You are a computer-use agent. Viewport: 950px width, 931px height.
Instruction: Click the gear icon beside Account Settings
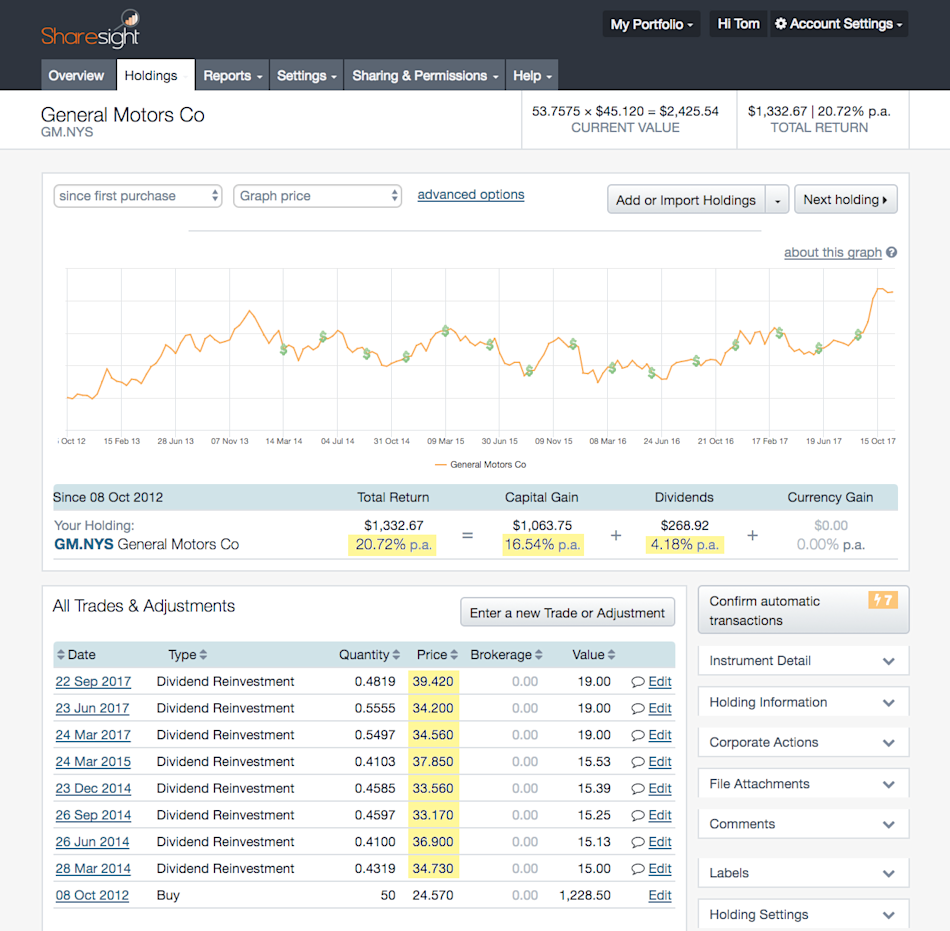[x=781, y=24]
